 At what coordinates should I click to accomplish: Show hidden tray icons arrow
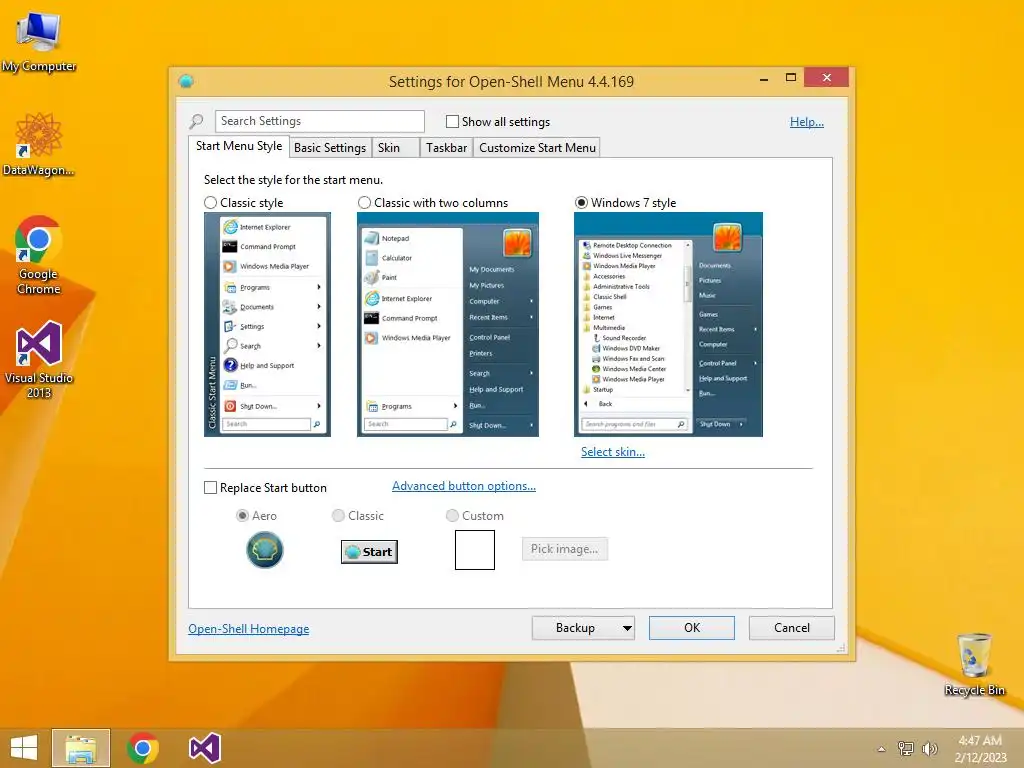coord(881,749)
